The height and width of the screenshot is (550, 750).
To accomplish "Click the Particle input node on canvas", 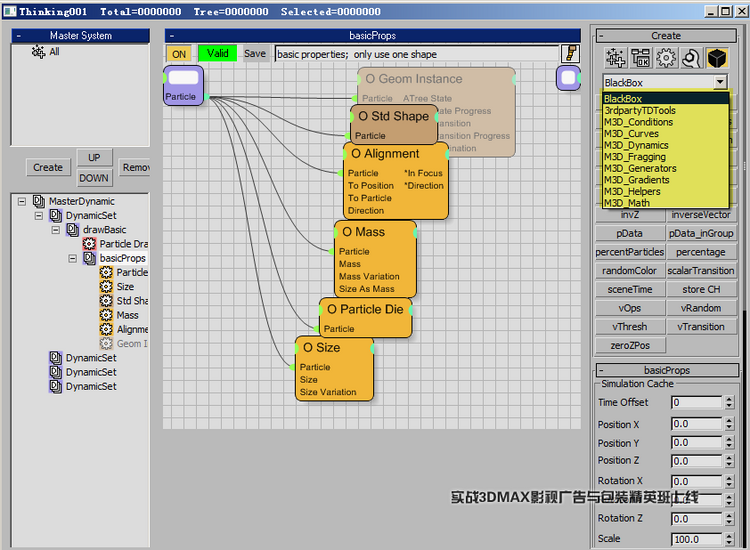I will (x=183, y=85).
